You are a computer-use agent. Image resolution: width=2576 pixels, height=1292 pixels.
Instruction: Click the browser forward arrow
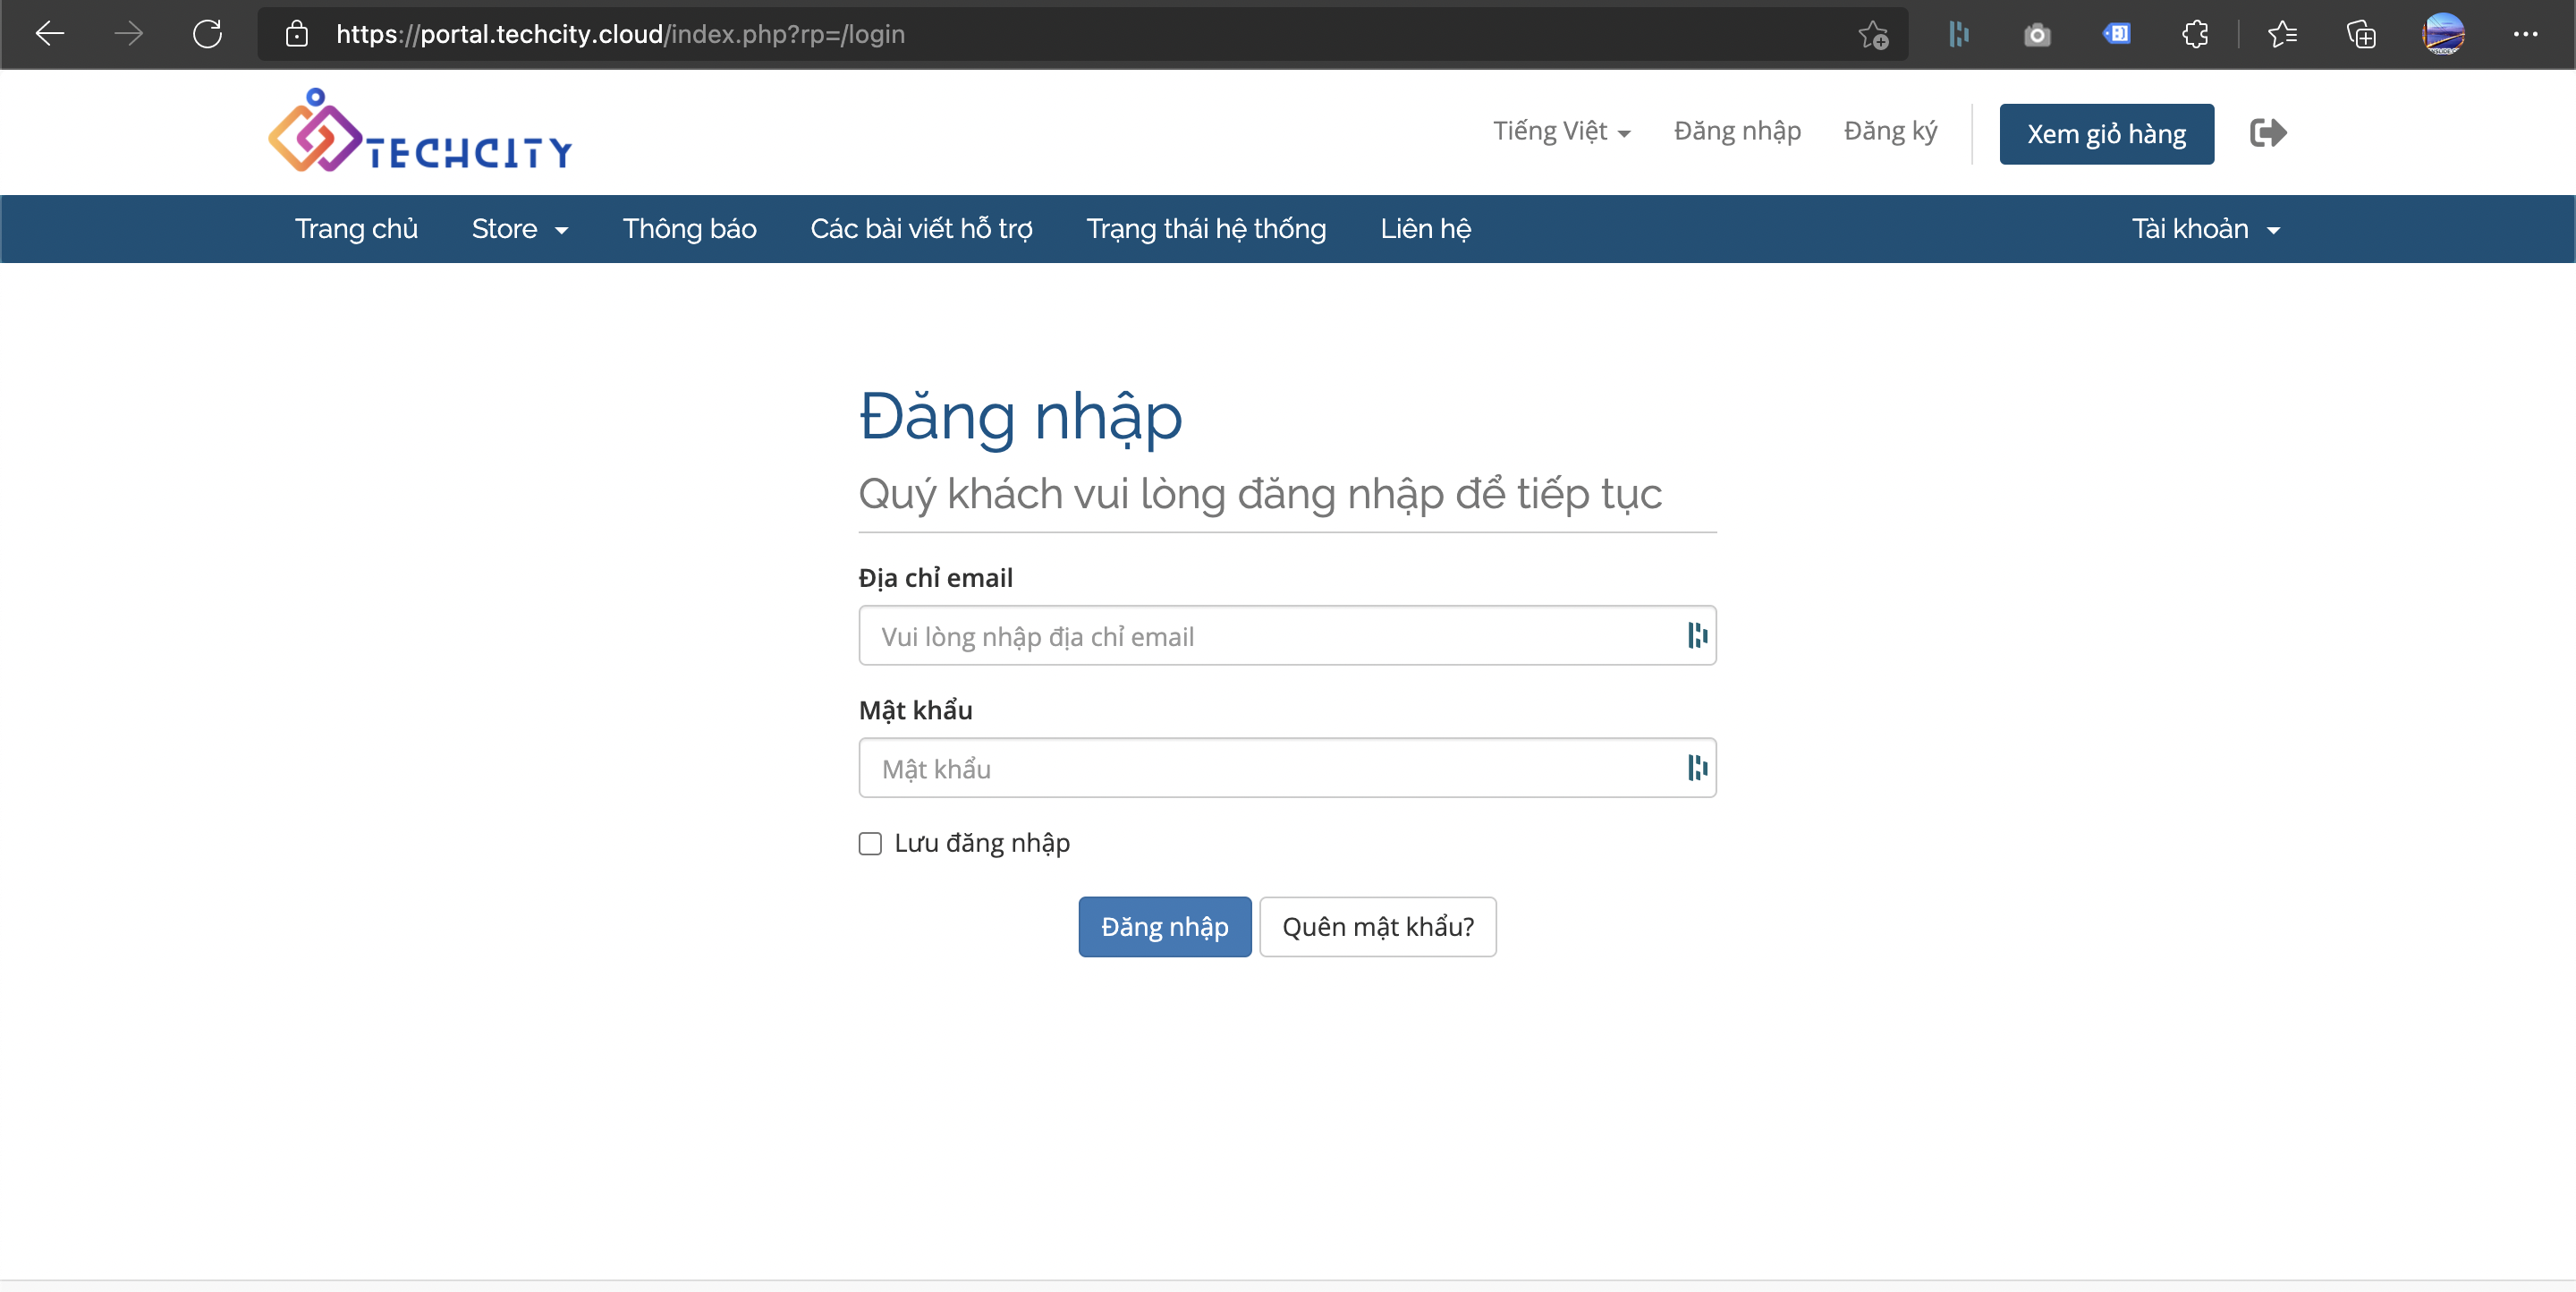(x=128, y=34)
